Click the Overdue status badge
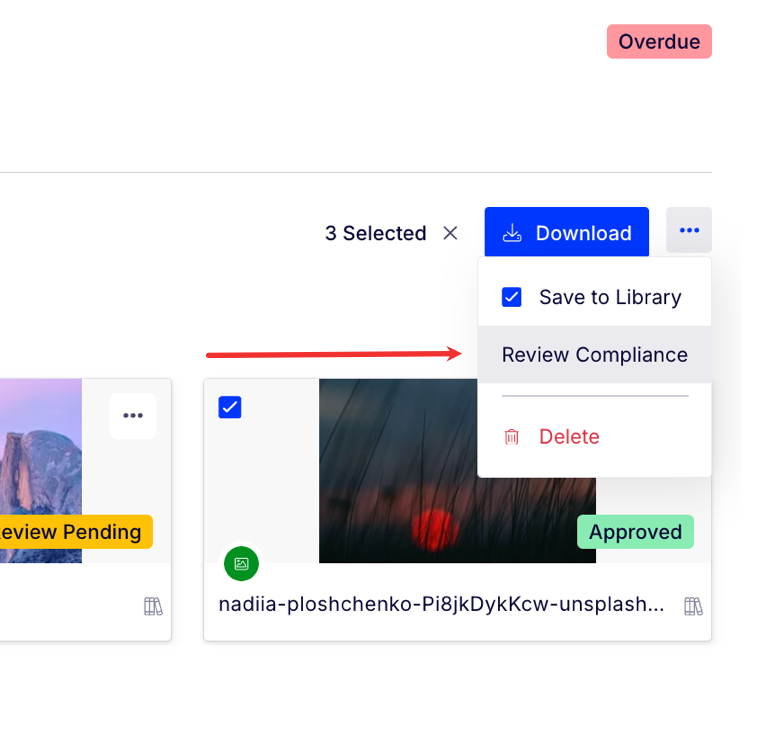The image size is (784, 736). click(659, 42)
